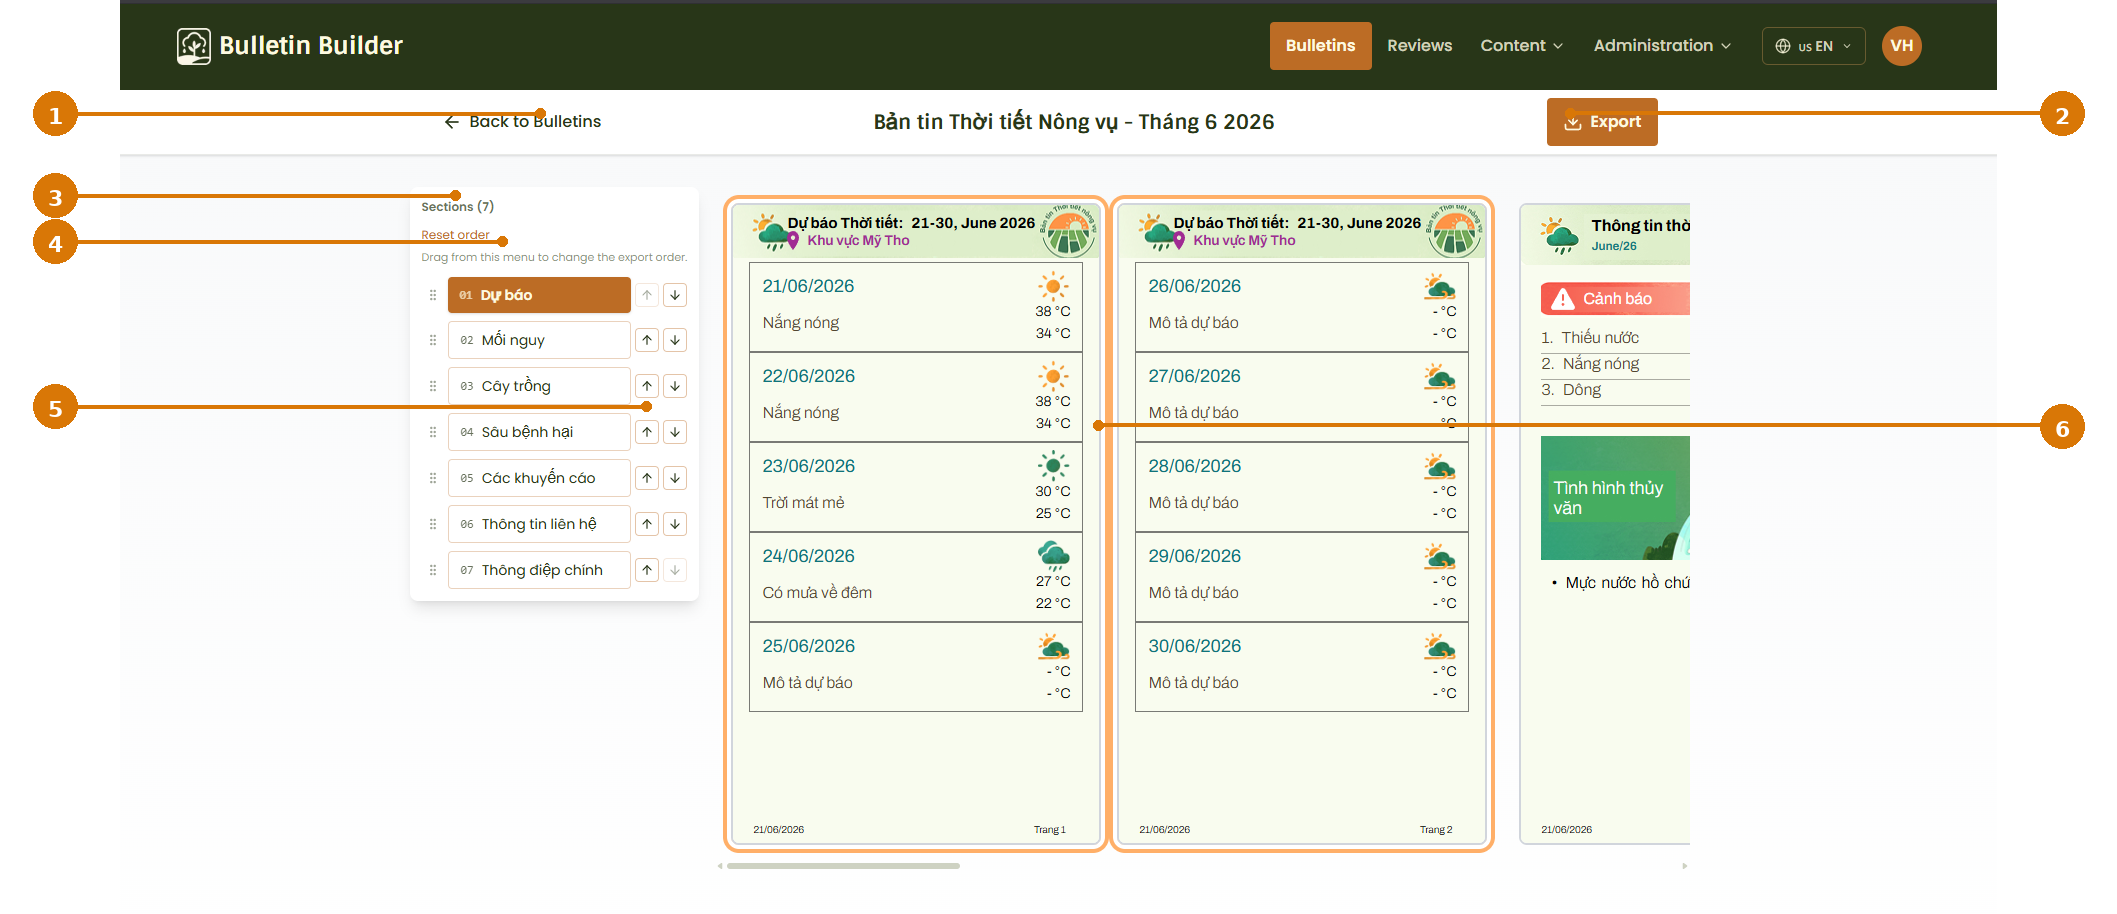Expand the Administration dropdown menu
Screen dimensions: 2117x914
tap(1662, 46)
